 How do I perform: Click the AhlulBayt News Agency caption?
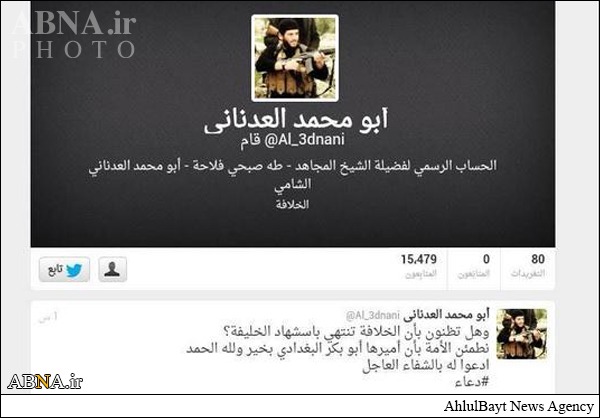[x=519, y=406]
